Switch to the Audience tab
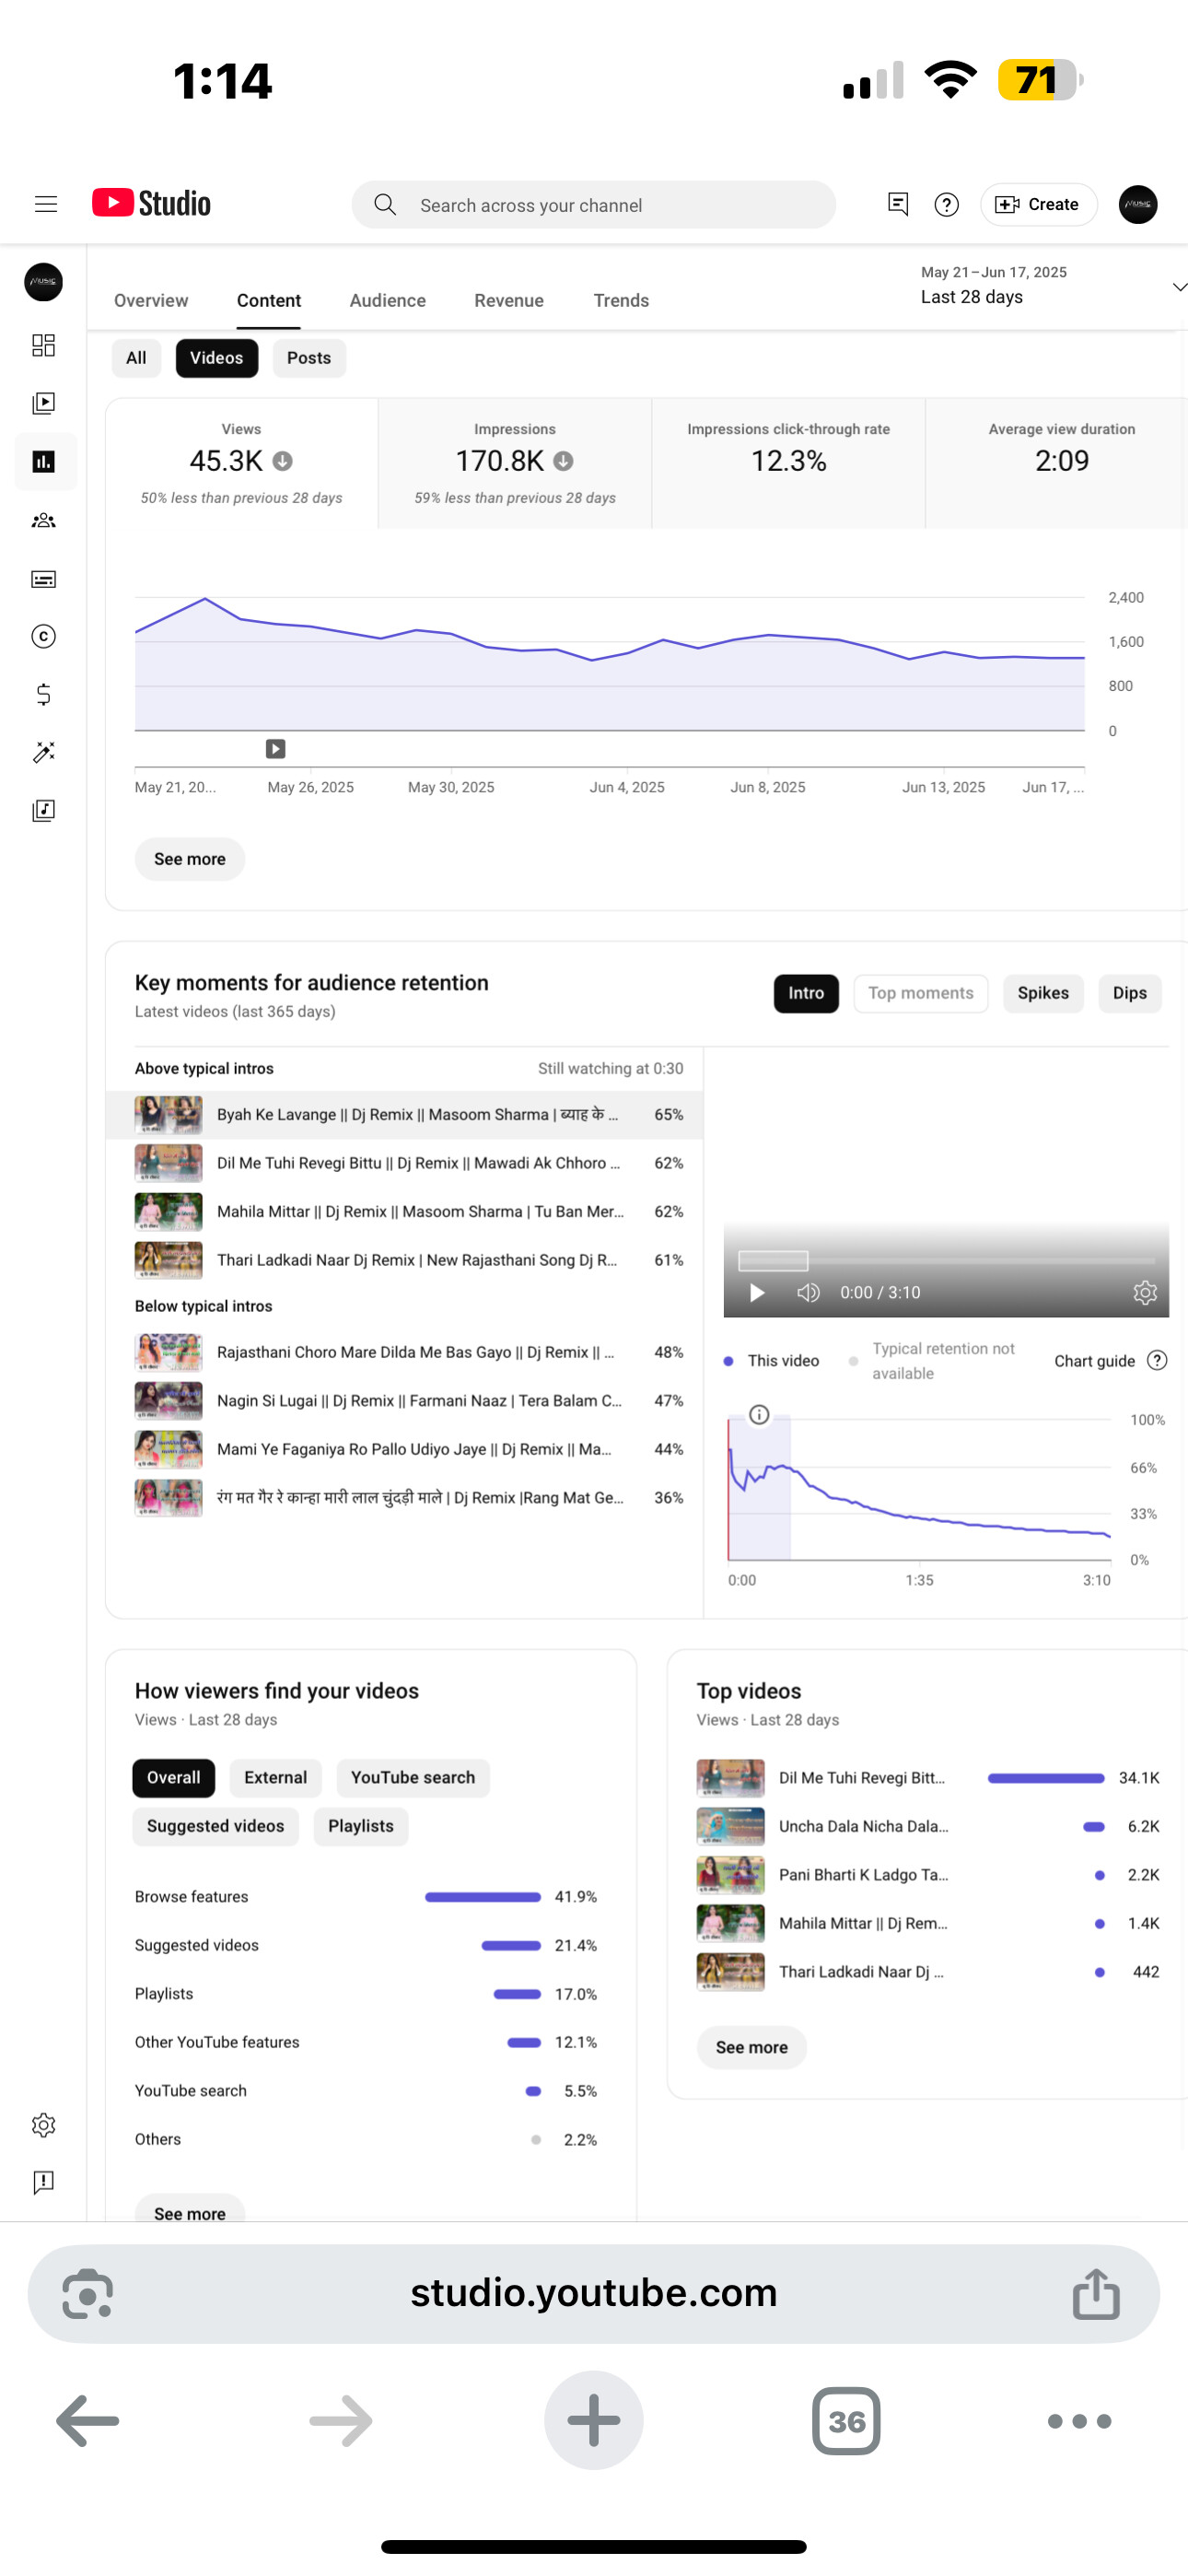This screenshot has width=1188, height=2576. (x=388, y=300)
